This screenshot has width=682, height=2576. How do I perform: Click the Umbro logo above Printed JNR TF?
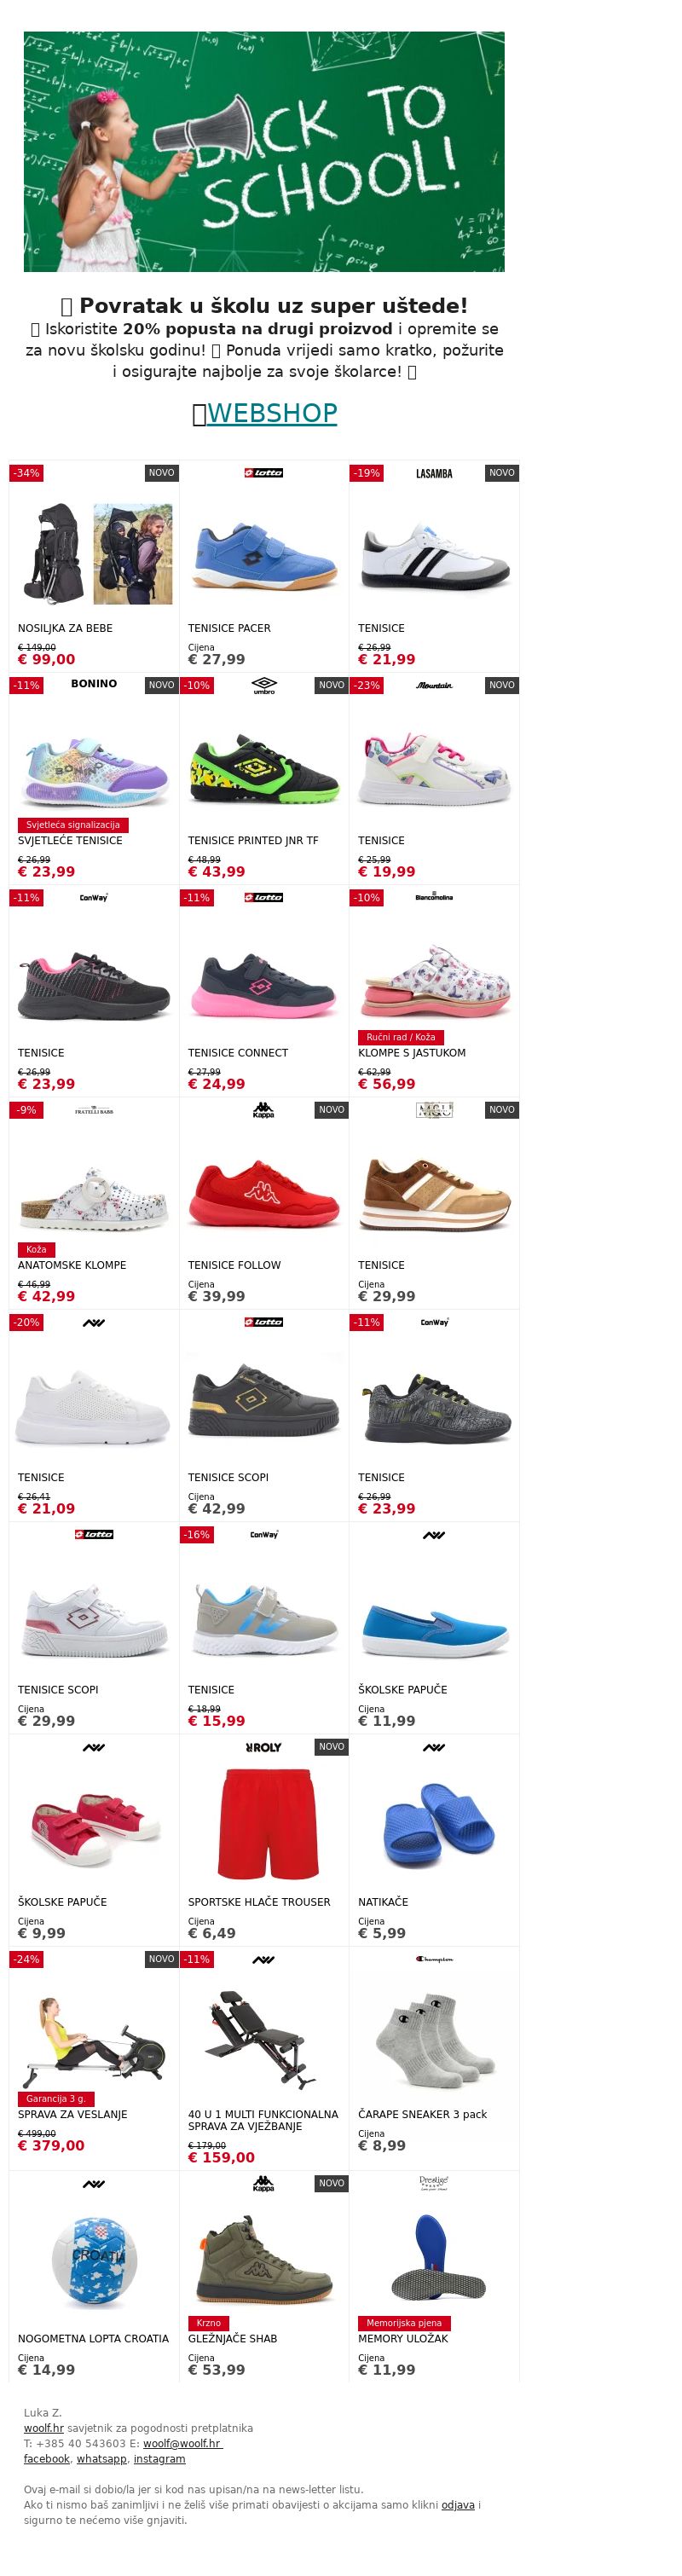coord(264,685)
